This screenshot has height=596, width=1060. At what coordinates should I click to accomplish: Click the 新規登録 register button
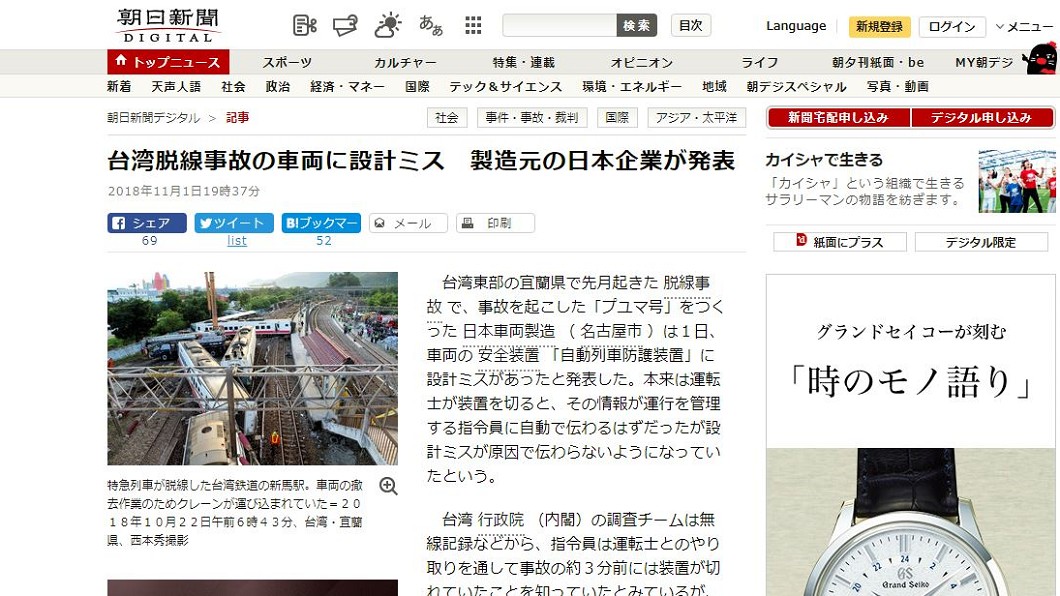tap(880, 26)
